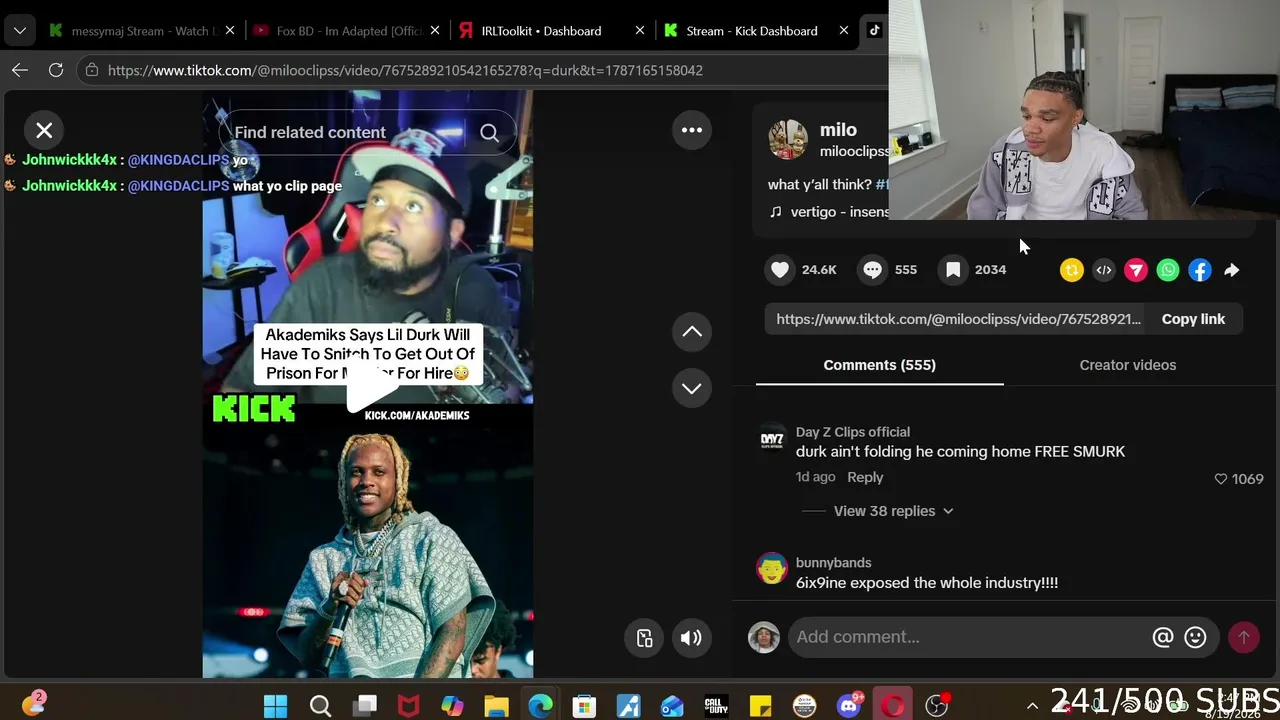1280x720 pixels.
Task: Like the Day Z Clips official comment
Action: (1220, 479)
